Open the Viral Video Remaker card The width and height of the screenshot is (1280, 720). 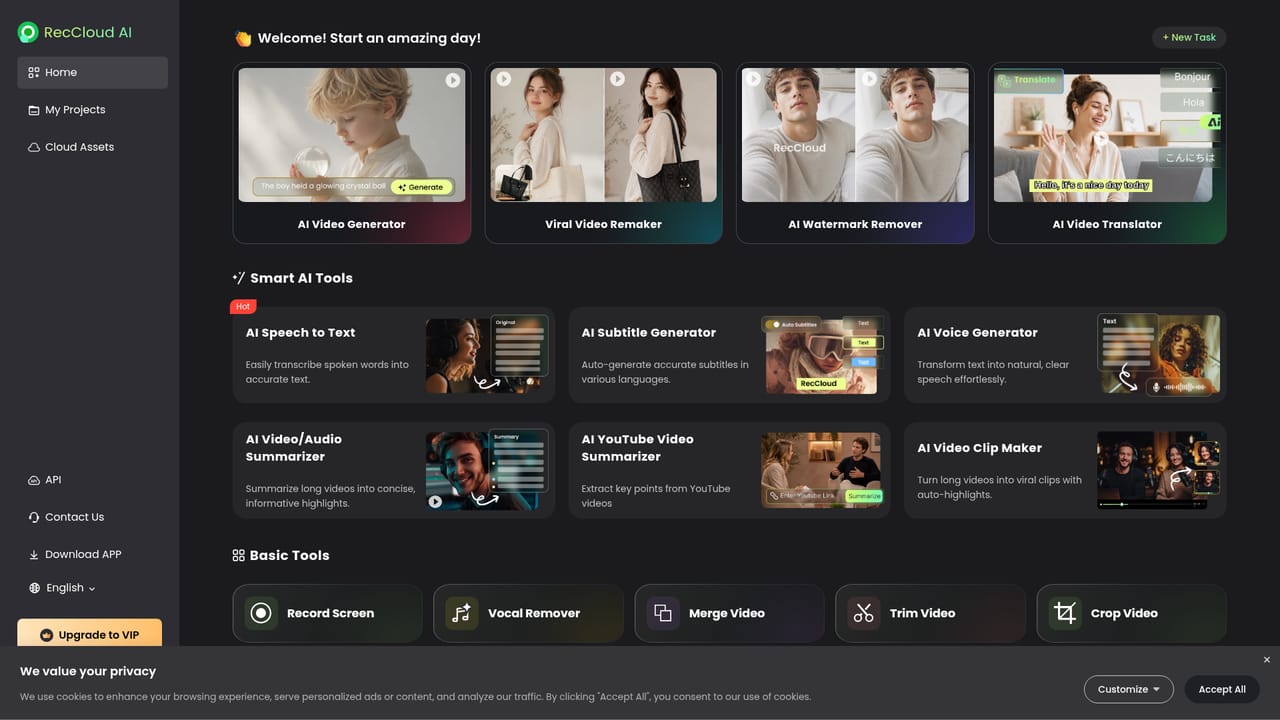pyautogui.click(x=603, y=153)
